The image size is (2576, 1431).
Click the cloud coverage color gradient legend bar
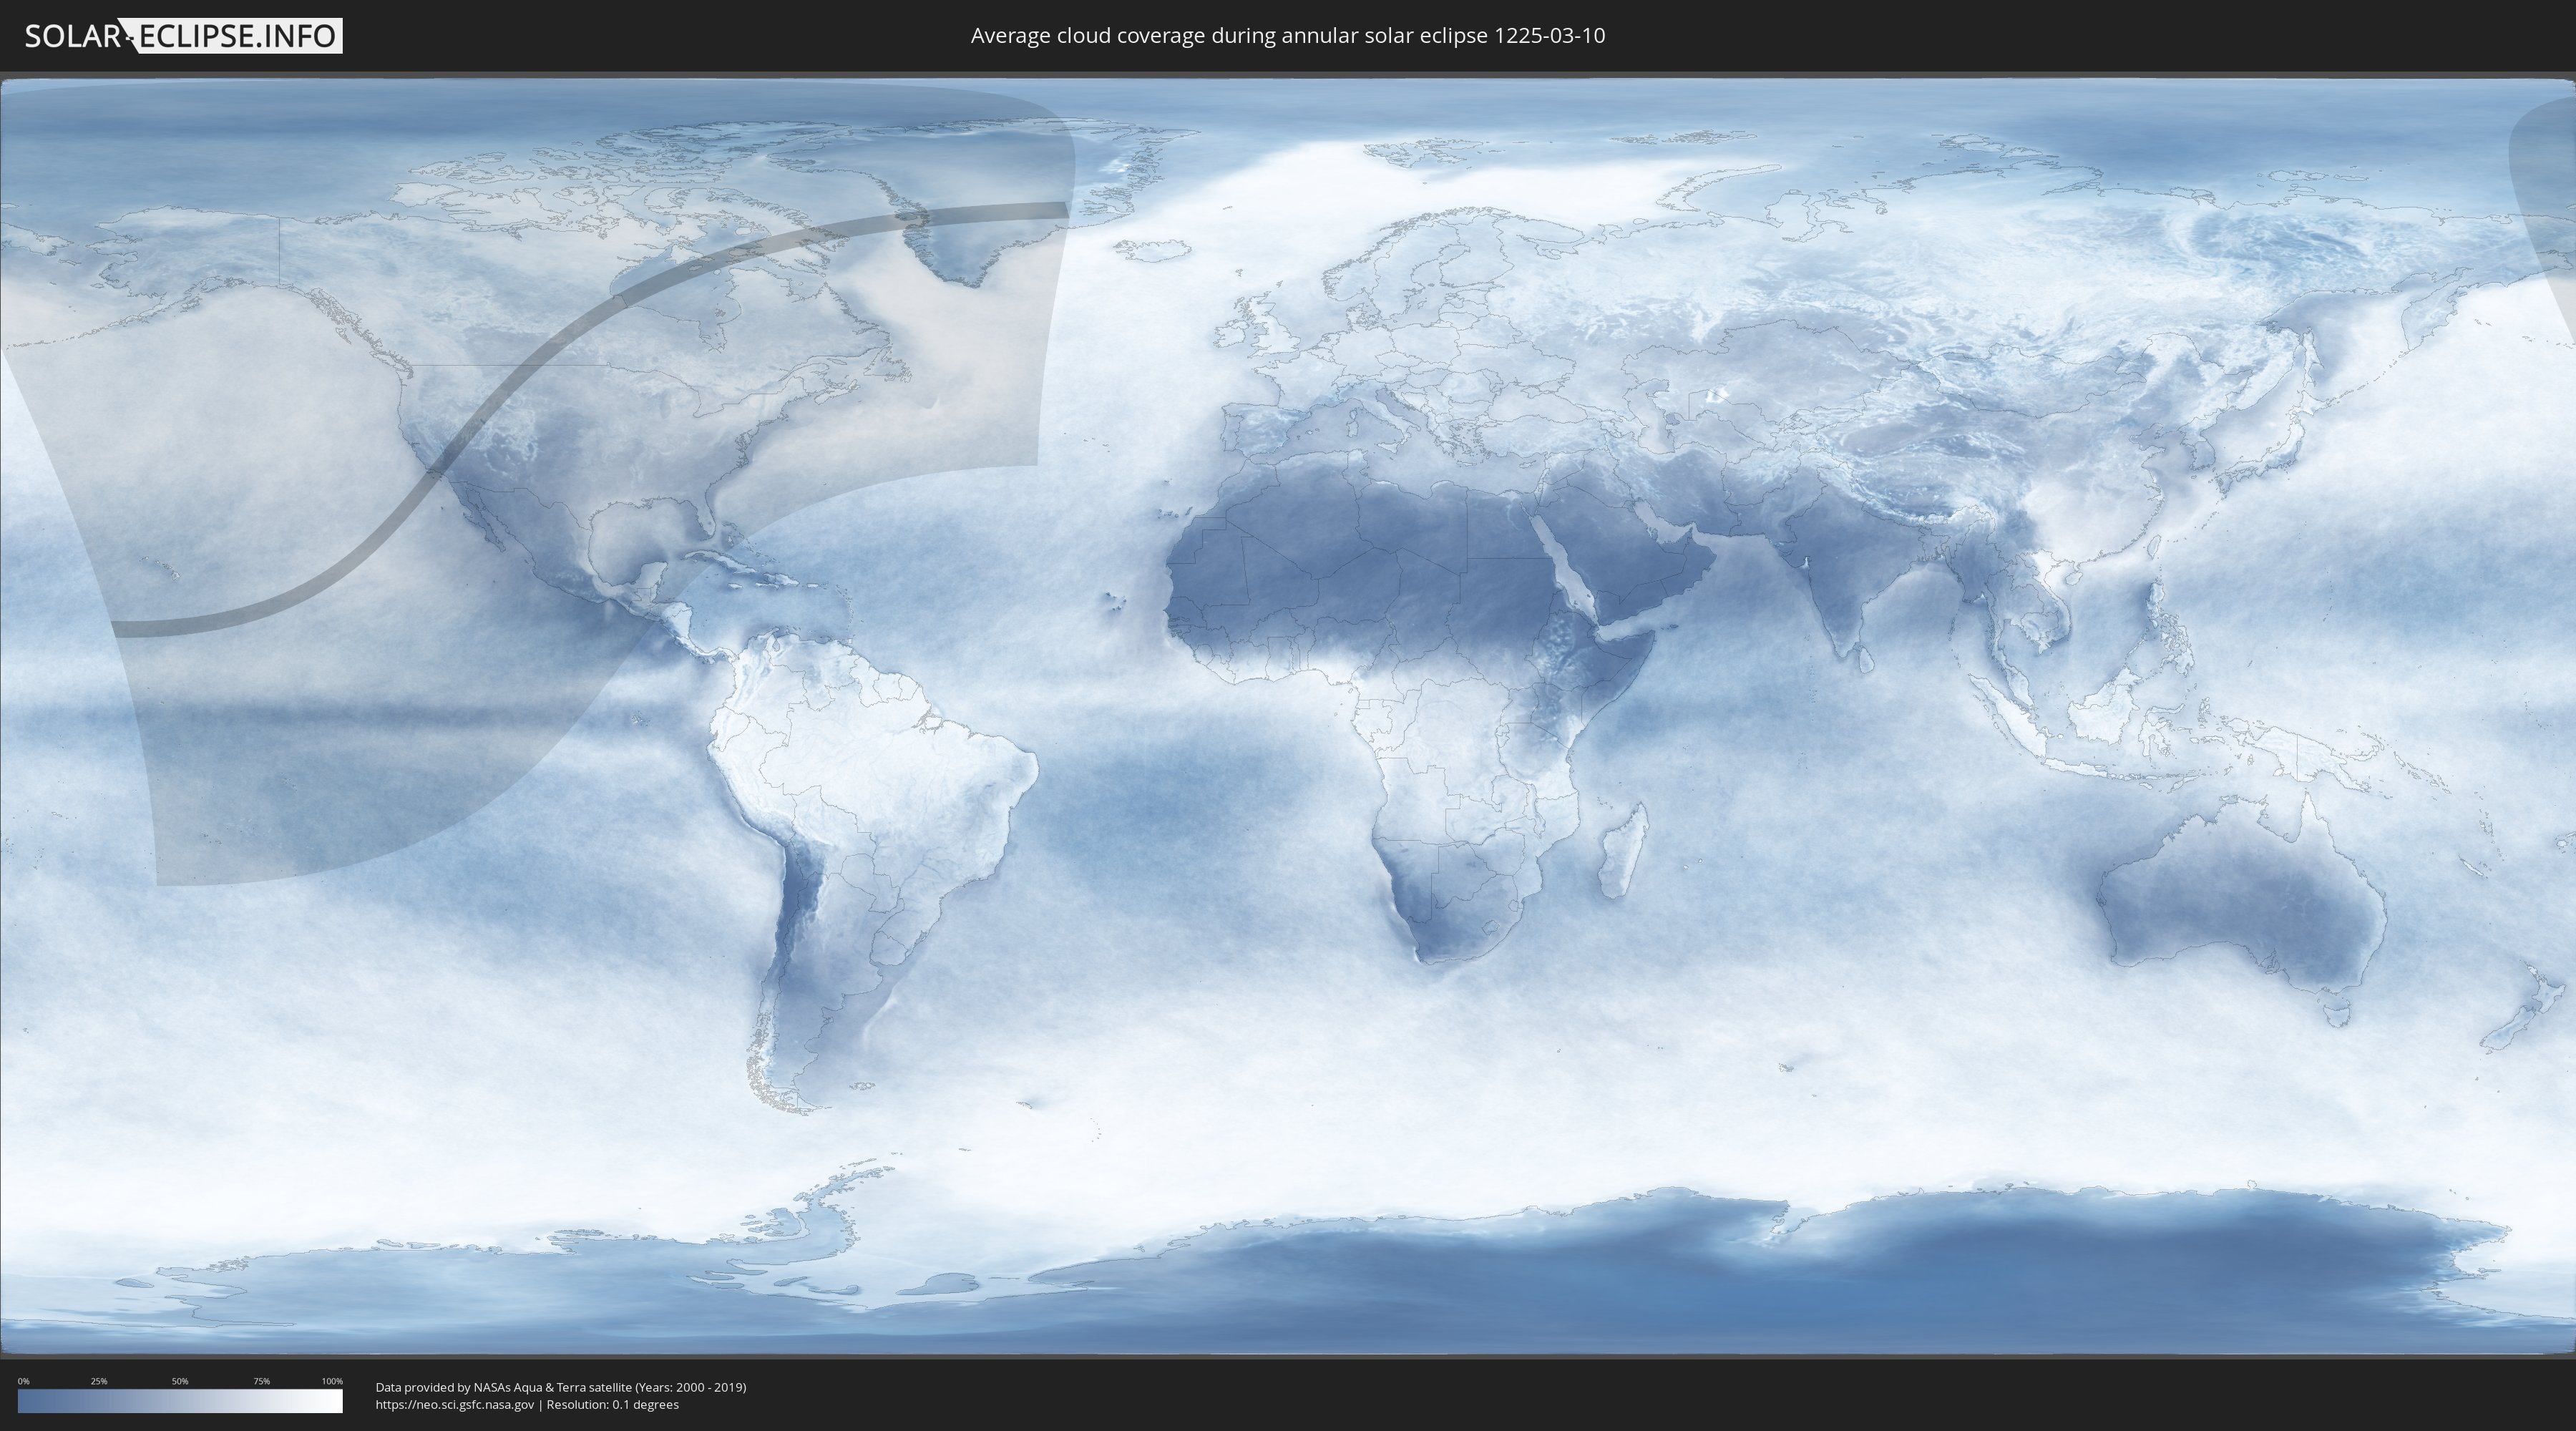pos(180,1401)
